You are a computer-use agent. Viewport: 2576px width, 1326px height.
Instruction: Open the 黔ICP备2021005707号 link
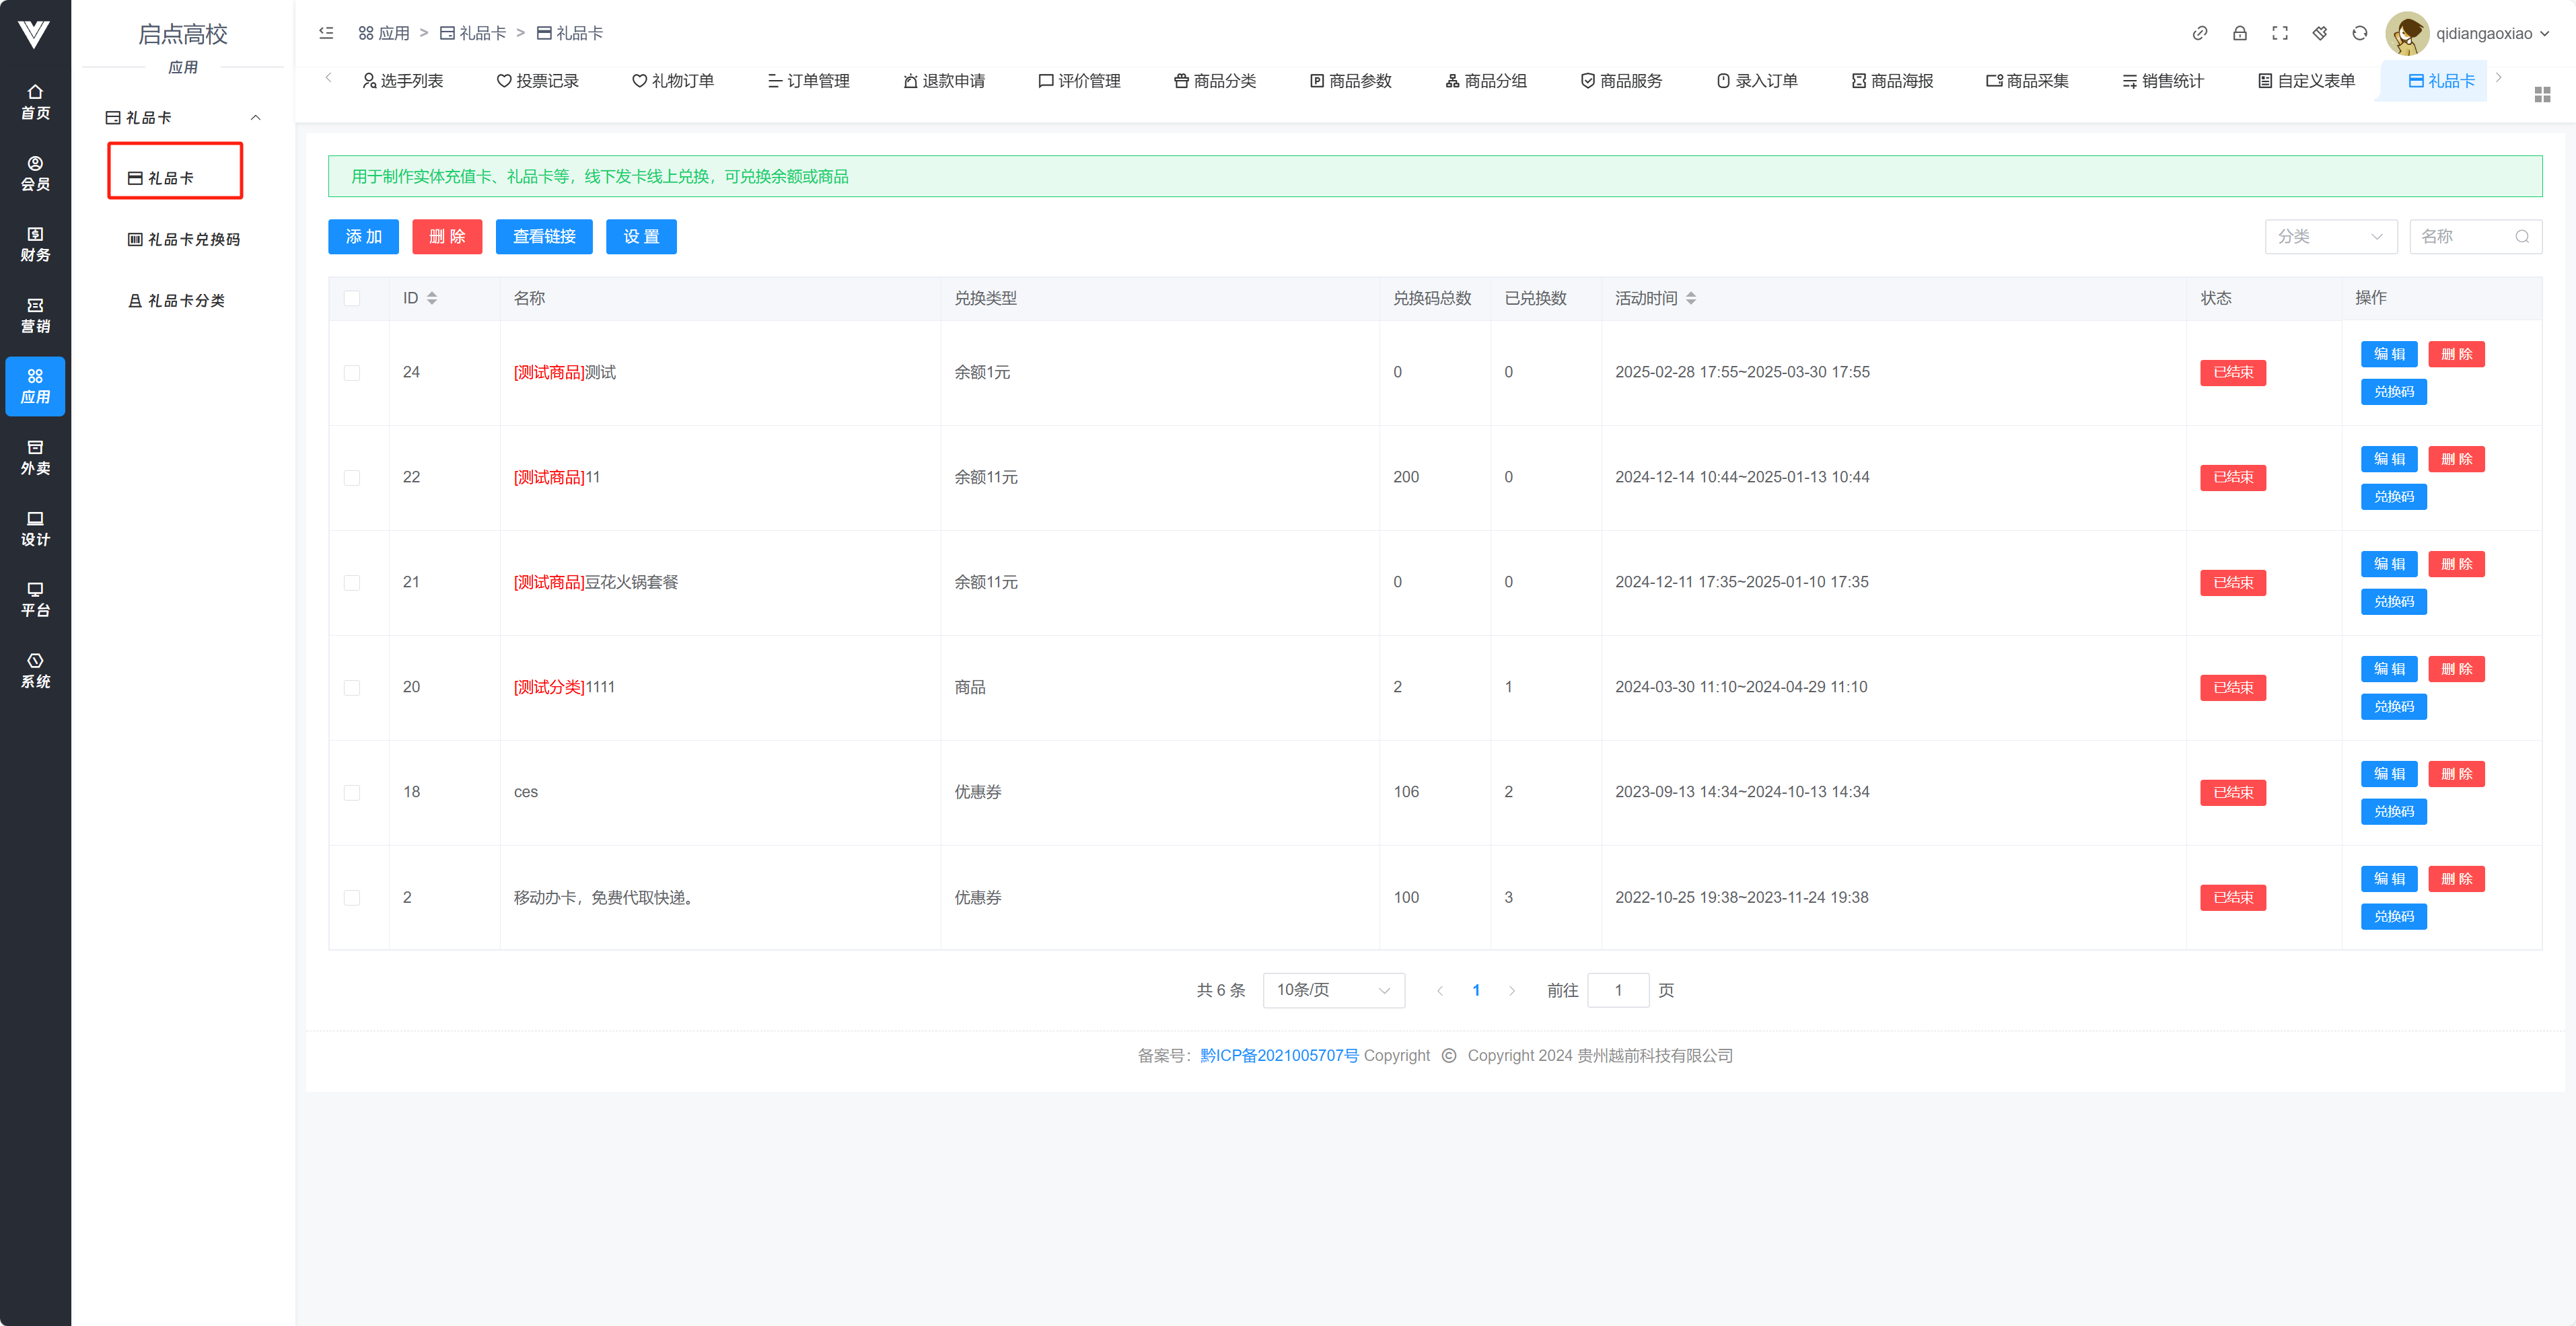1279,1056
